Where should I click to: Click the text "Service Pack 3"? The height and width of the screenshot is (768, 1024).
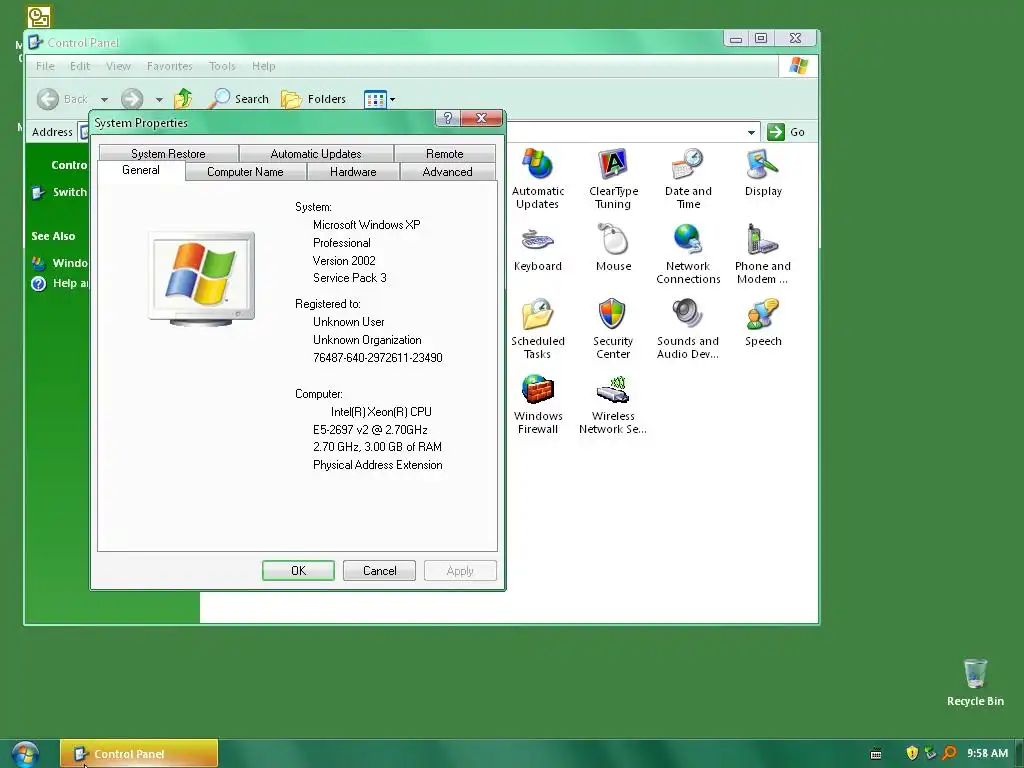coord(349,278)
